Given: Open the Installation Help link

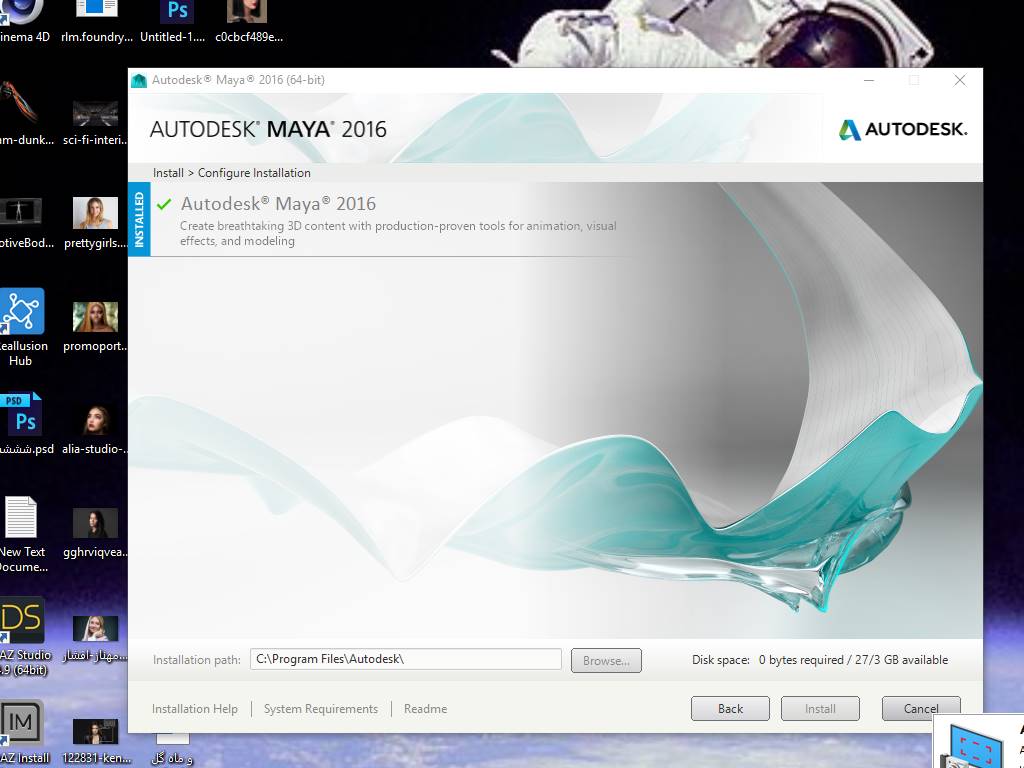Looking at the screenshot, I should [195, 709].
